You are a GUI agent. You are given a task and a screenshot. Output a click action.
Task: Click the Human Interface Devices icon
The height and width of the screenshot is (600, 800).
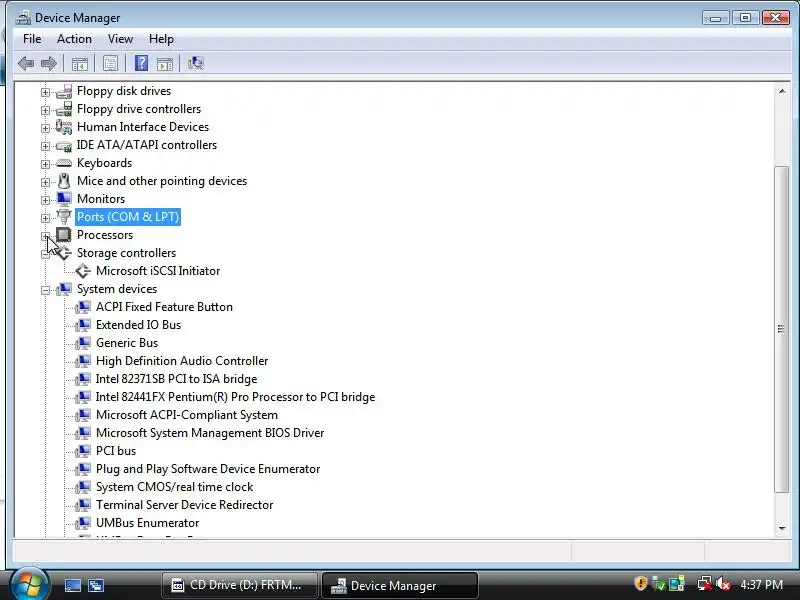click(x=64, y=127)
